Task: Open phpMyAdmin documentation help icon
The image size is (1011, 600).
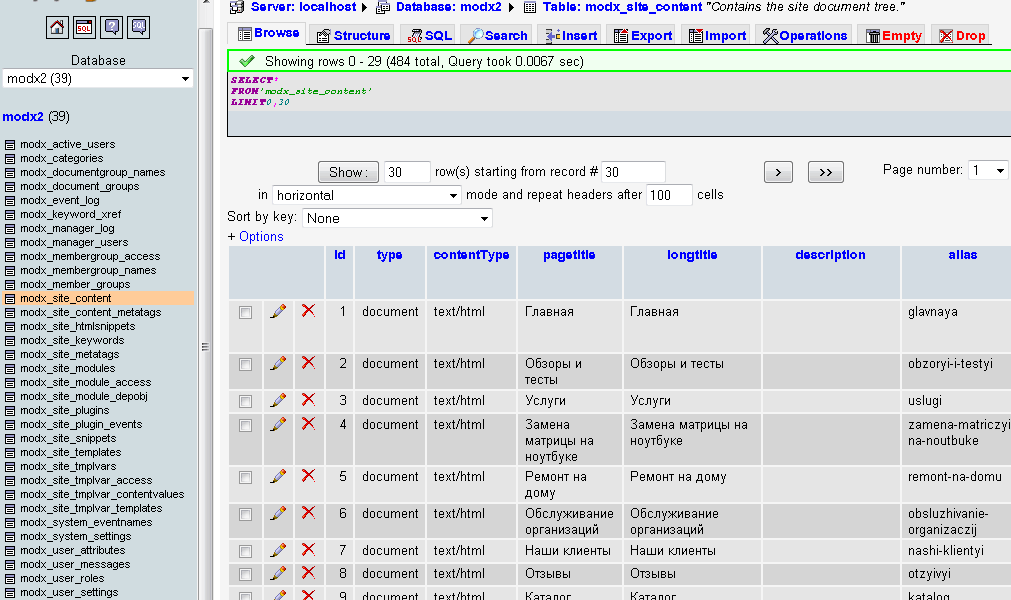Action: point(112,27)
